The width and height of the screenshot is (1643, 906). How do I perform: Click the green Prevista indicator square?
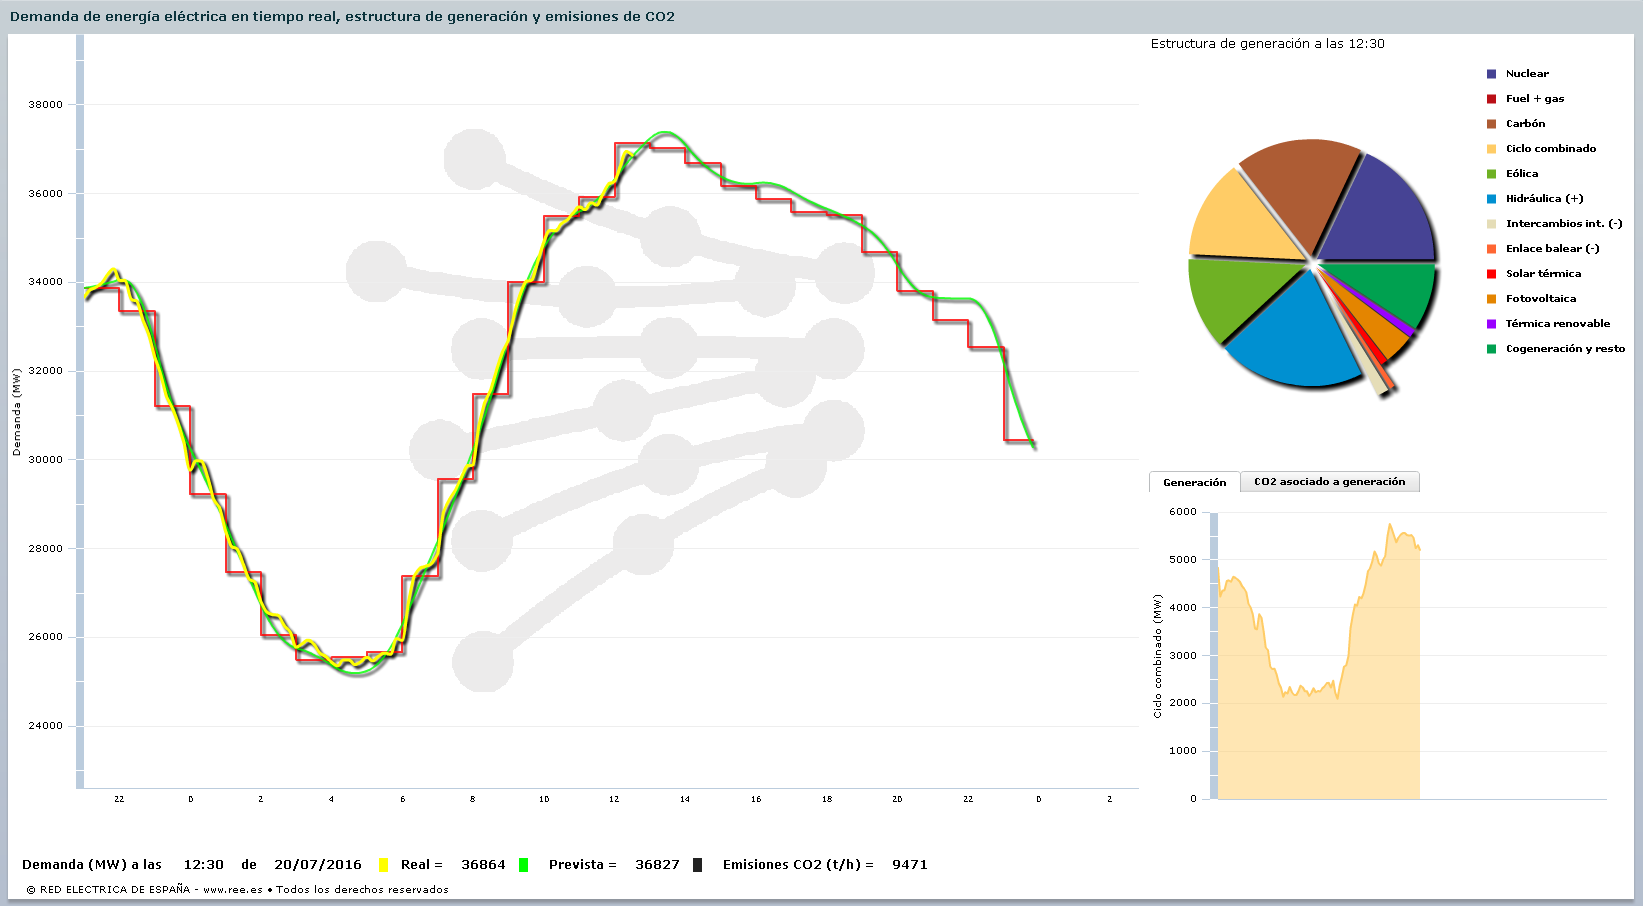523,865
